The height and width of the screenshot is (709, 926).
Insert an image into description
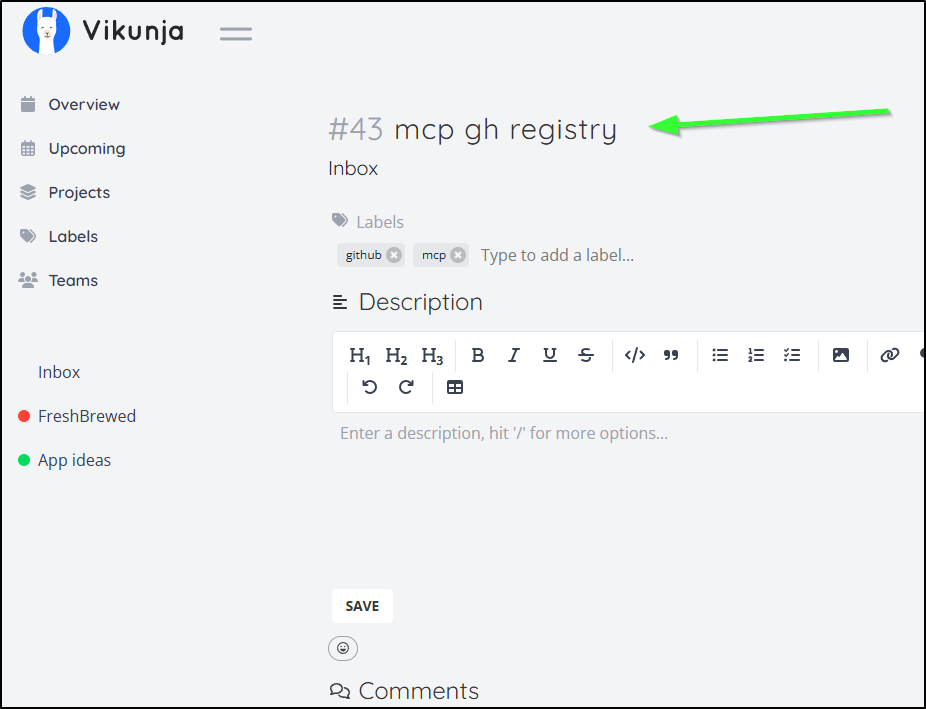[x=841, y=355]
